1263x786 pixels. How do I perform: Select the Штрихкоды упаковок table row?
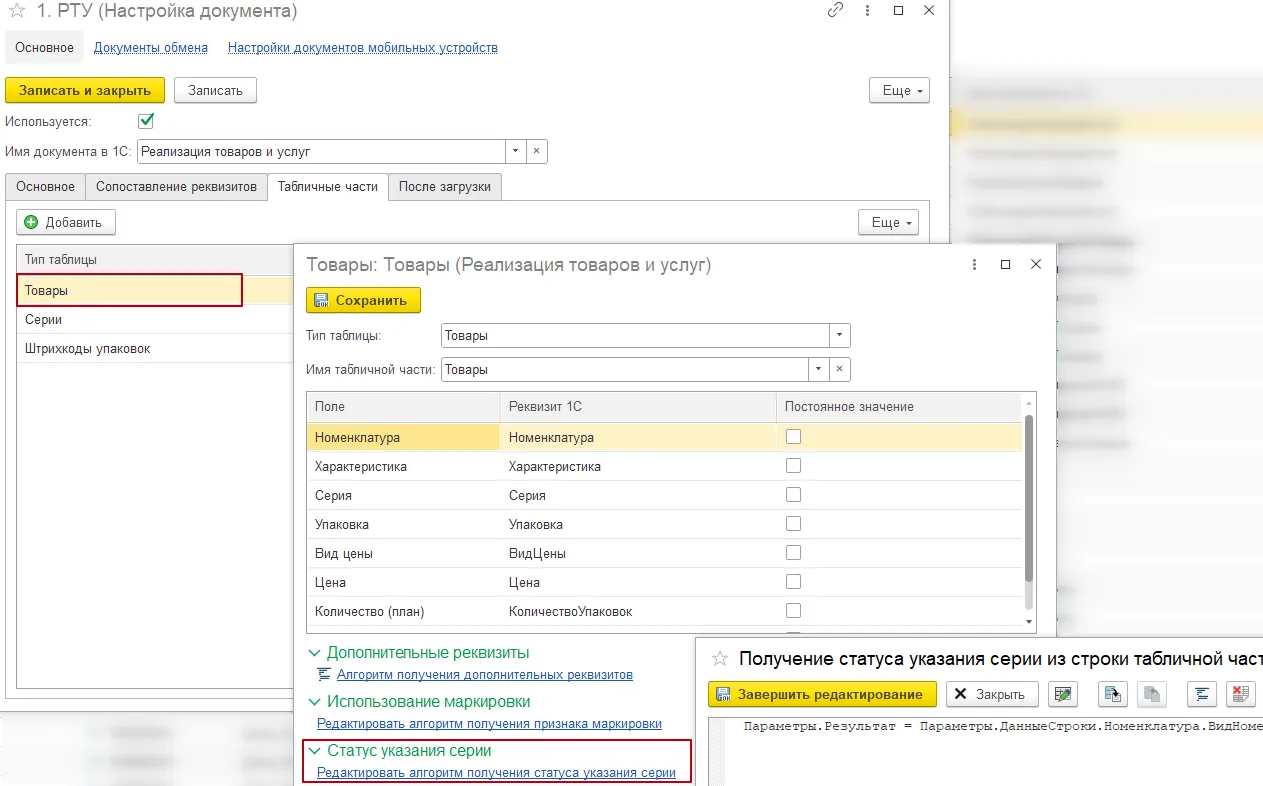(x=88, y=349)
